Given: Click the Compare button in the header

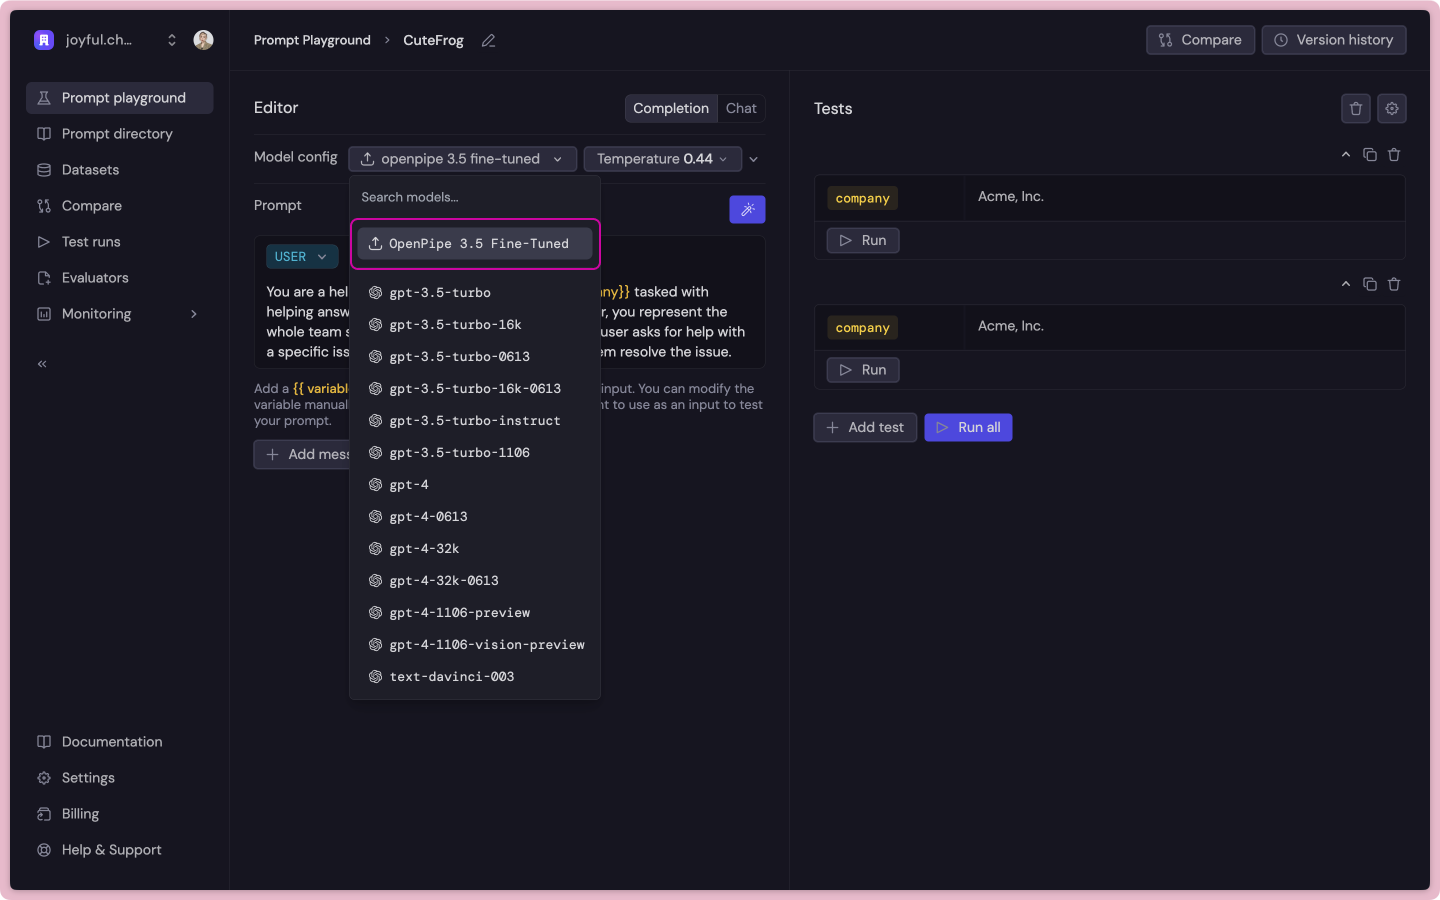Looking at the screenshot, I should click(1200, 40).
